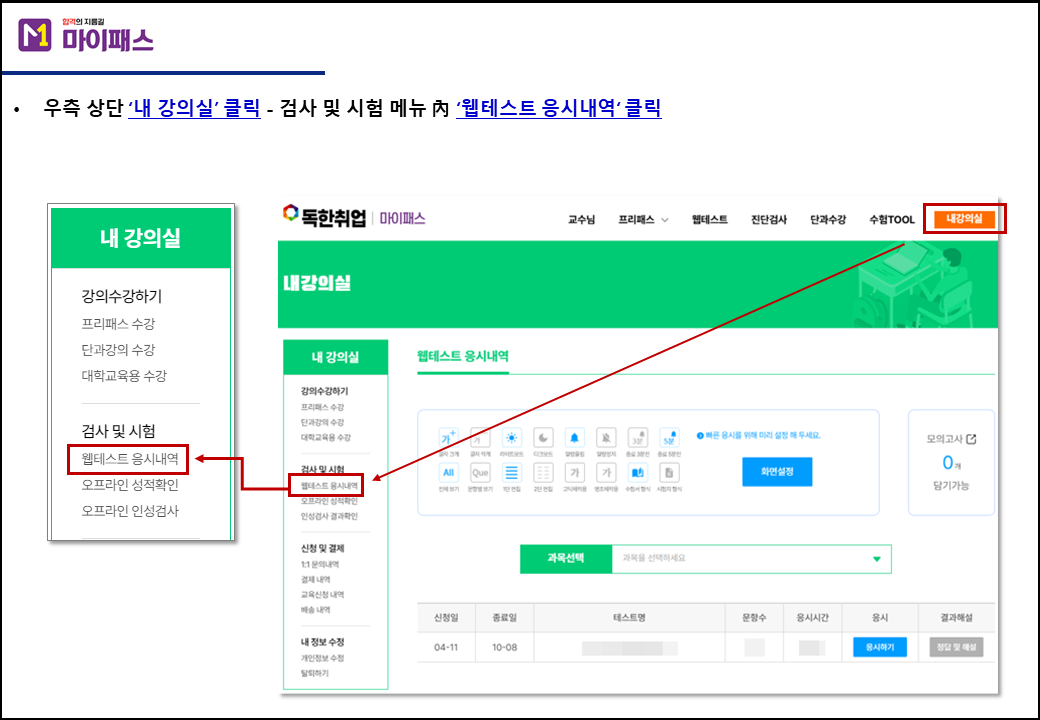Select 수험TOOL from the navigation bar
The height and width of the screenshot is (720, 1040).
[893, 218]
